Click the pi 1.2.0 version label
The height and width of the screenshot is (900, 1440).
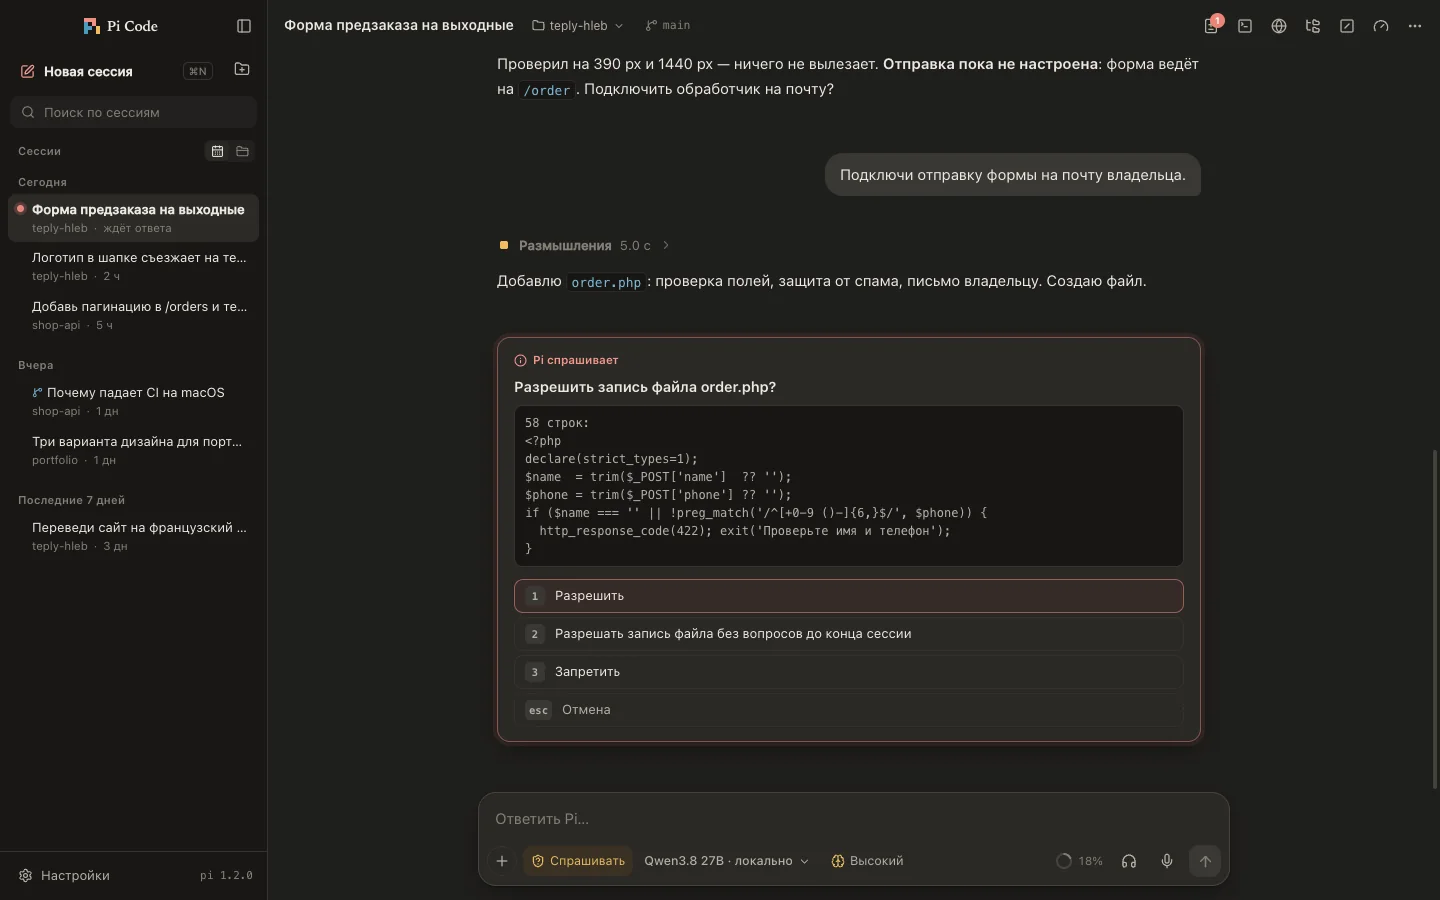tap(226, 876)
